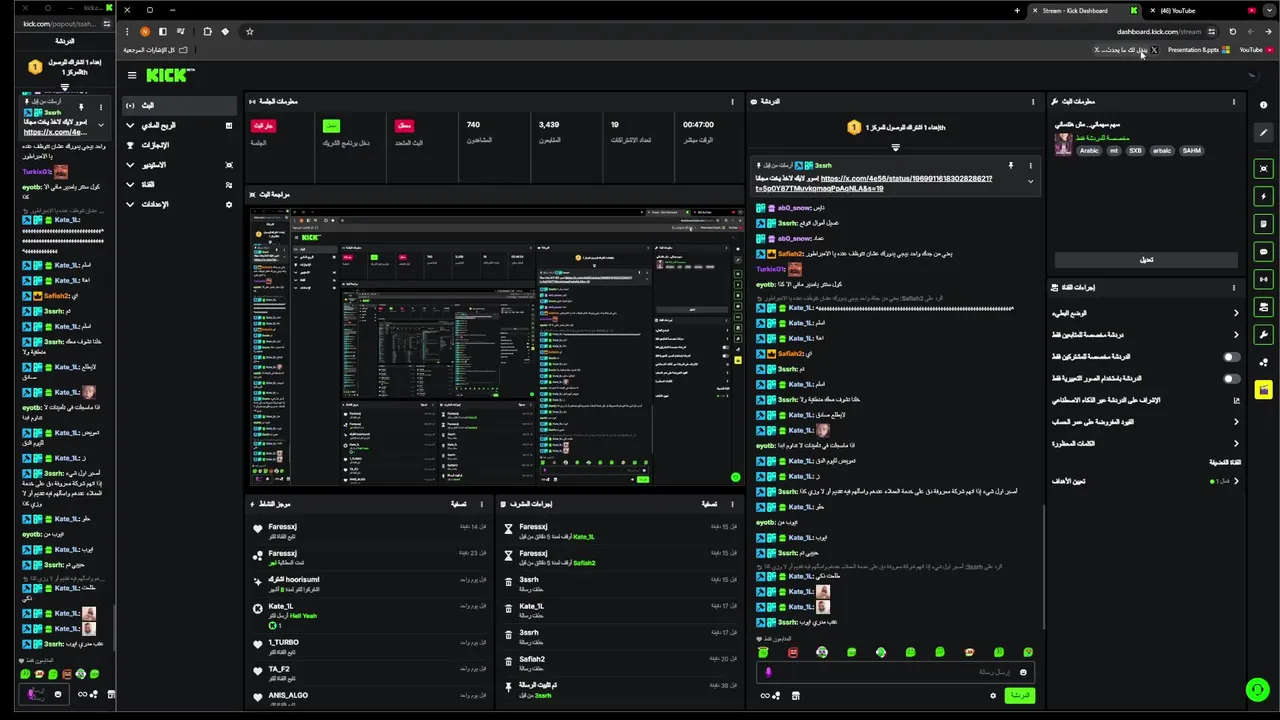Toggle emote-only chat switch
The image size is (1280, 720).
(x=1232, y=379)
